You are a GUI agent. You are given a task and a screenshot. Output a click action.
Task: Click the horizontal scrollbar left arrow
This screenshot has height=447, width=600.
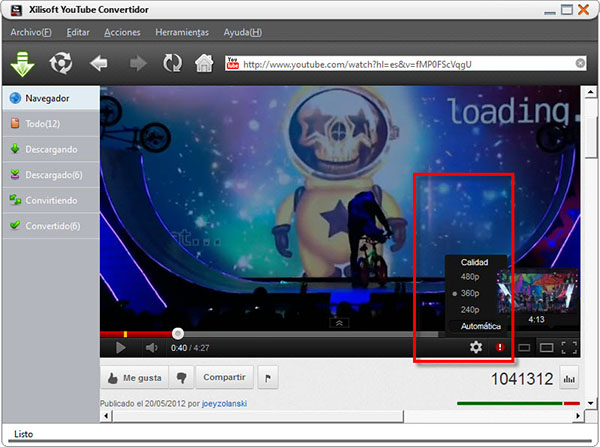[x=106, y=416]
